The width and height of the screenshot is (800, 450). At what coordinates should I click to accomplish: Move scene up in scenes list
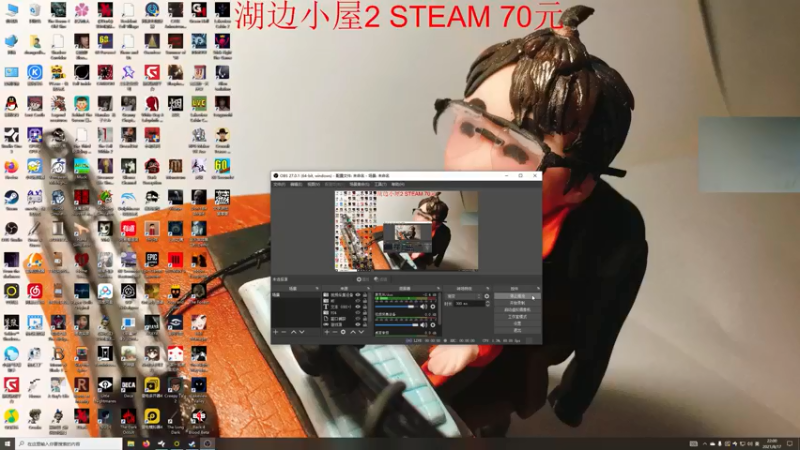[x=293, y=332]
